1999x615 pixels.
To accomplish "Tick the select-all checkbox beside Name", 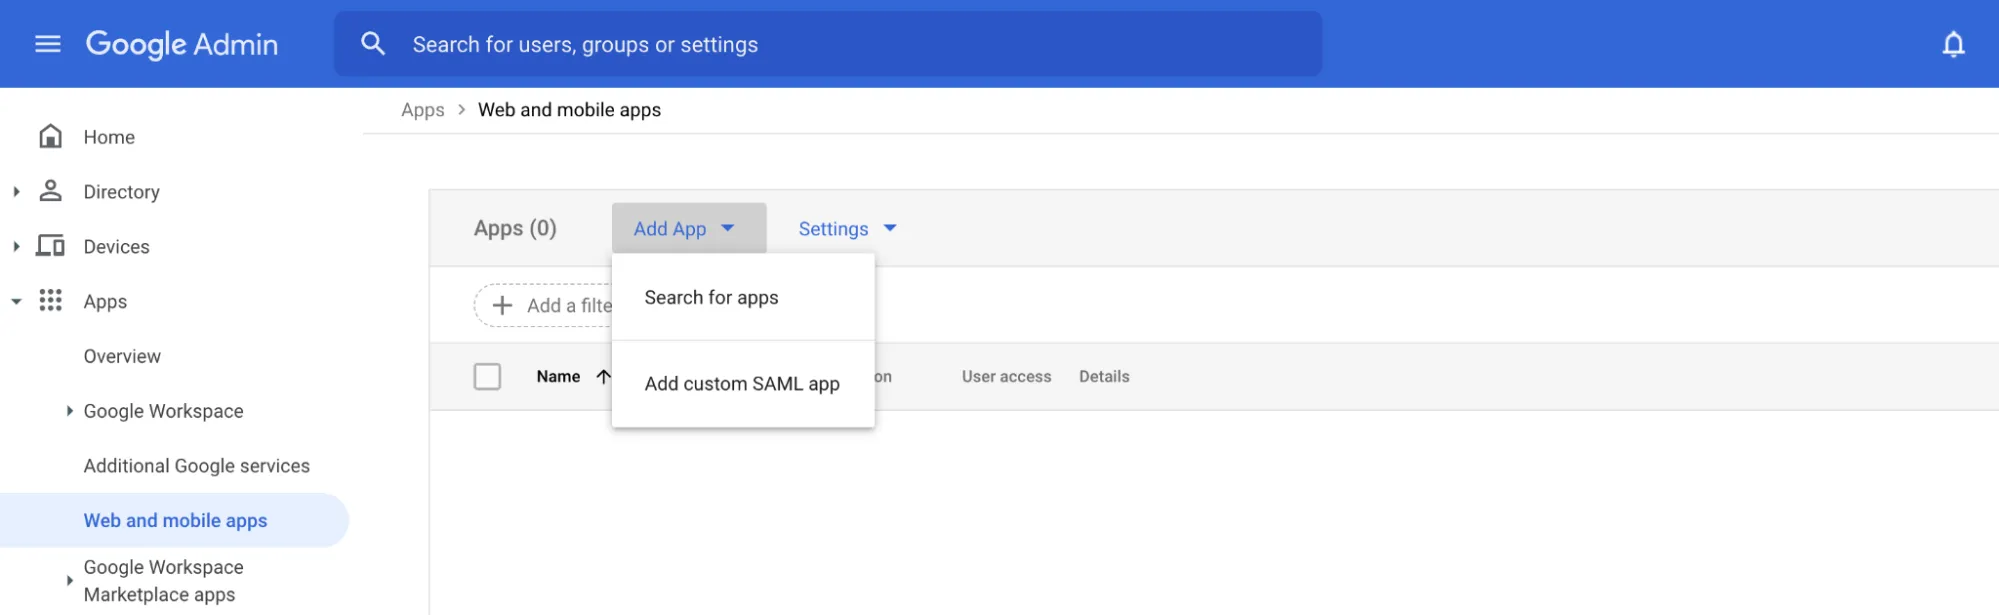I will [487, 377].
